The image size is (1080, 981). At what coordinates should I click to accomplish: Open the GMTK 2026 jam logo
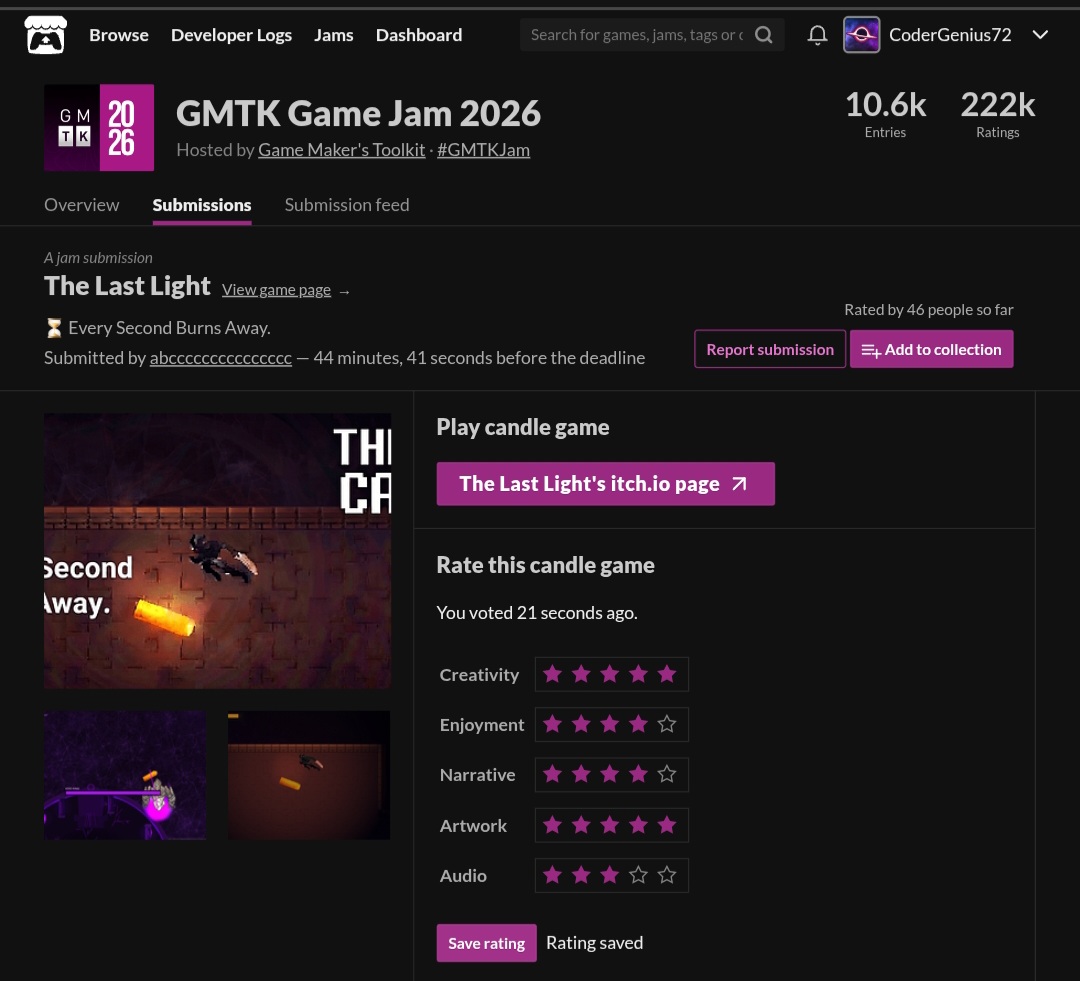pos(99,127)
